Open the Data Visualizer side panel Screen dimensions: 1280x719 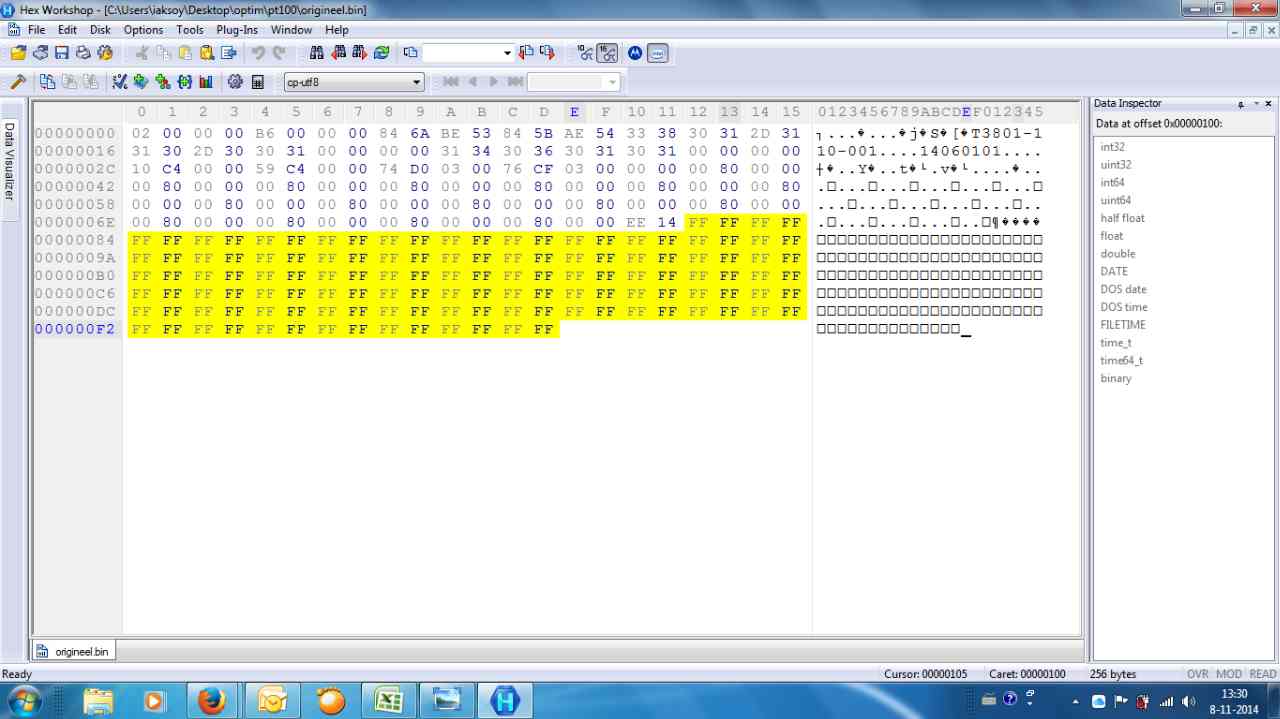(x=10, y=160)
